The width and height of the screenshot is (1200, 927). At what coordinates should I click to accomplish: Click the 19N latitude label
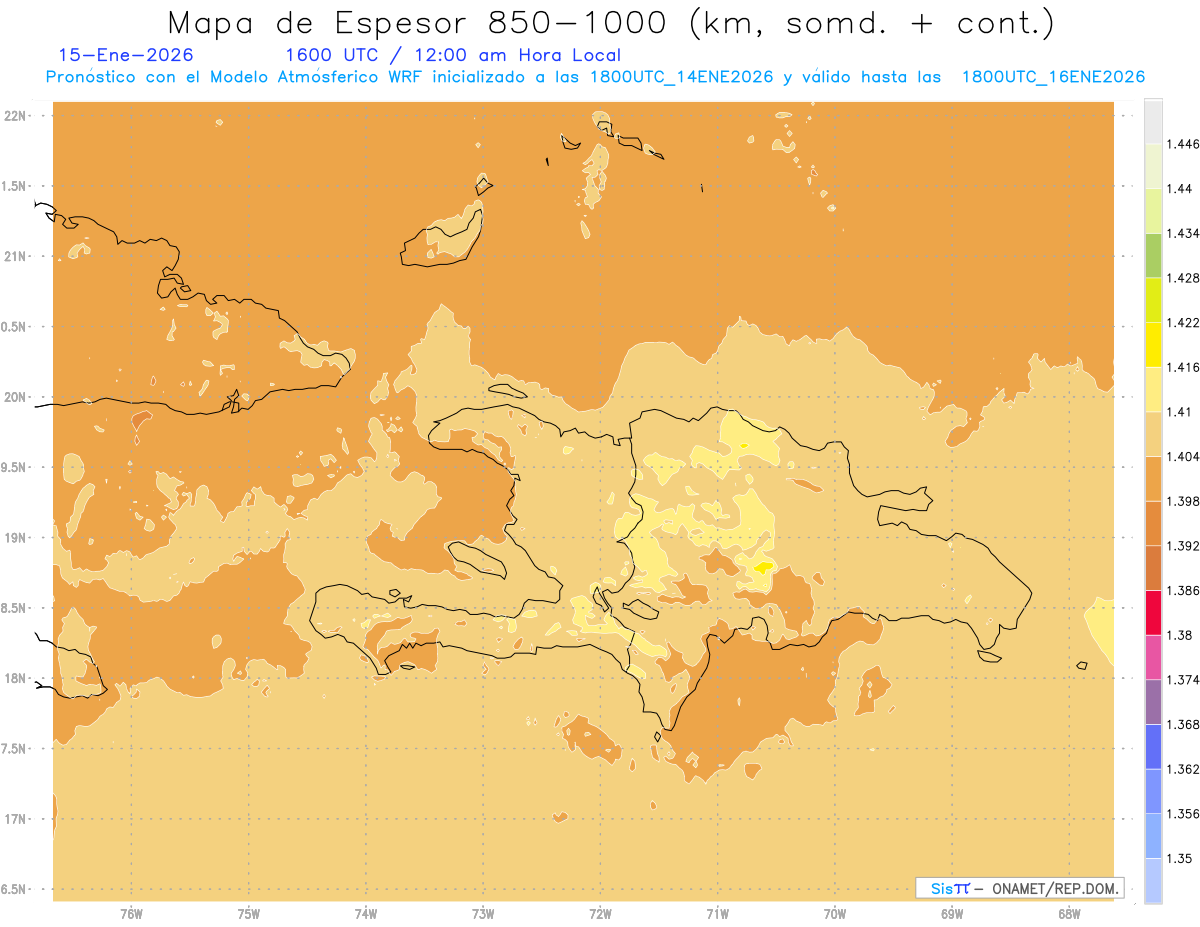(15, 538)
